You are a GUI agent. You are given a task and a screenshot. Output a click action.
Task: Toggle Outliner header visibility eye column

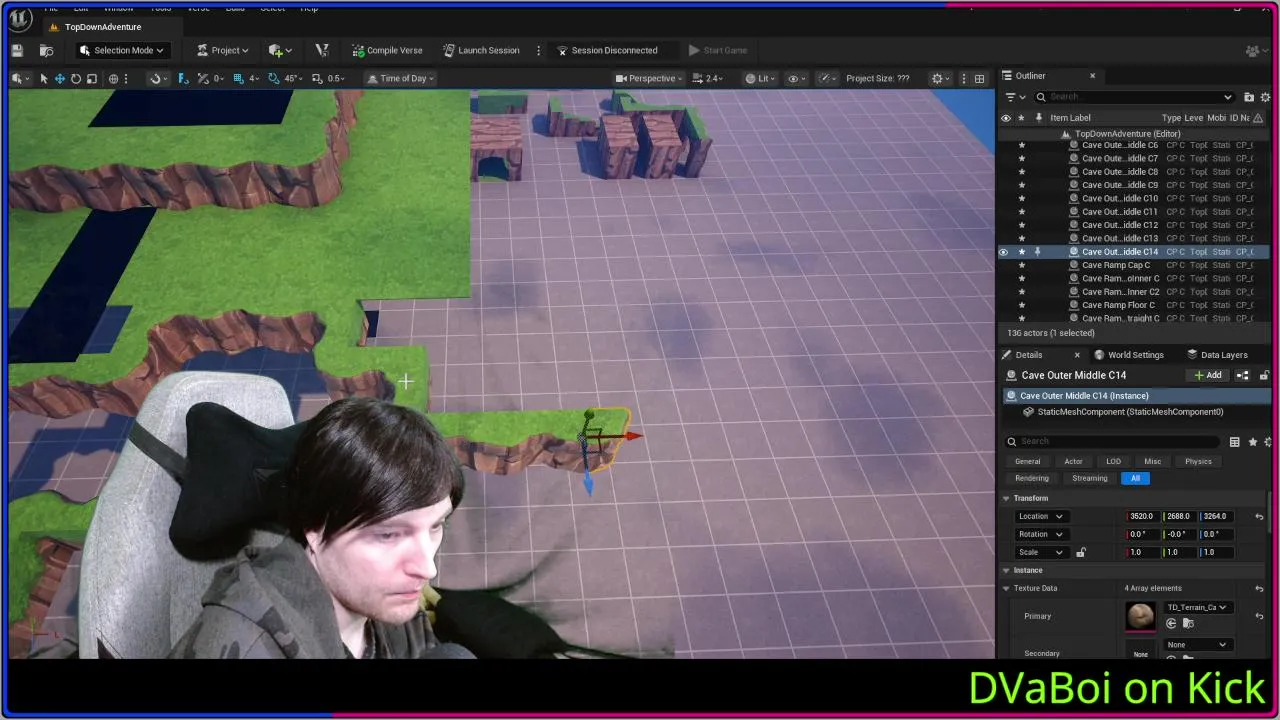(1006, 118)
